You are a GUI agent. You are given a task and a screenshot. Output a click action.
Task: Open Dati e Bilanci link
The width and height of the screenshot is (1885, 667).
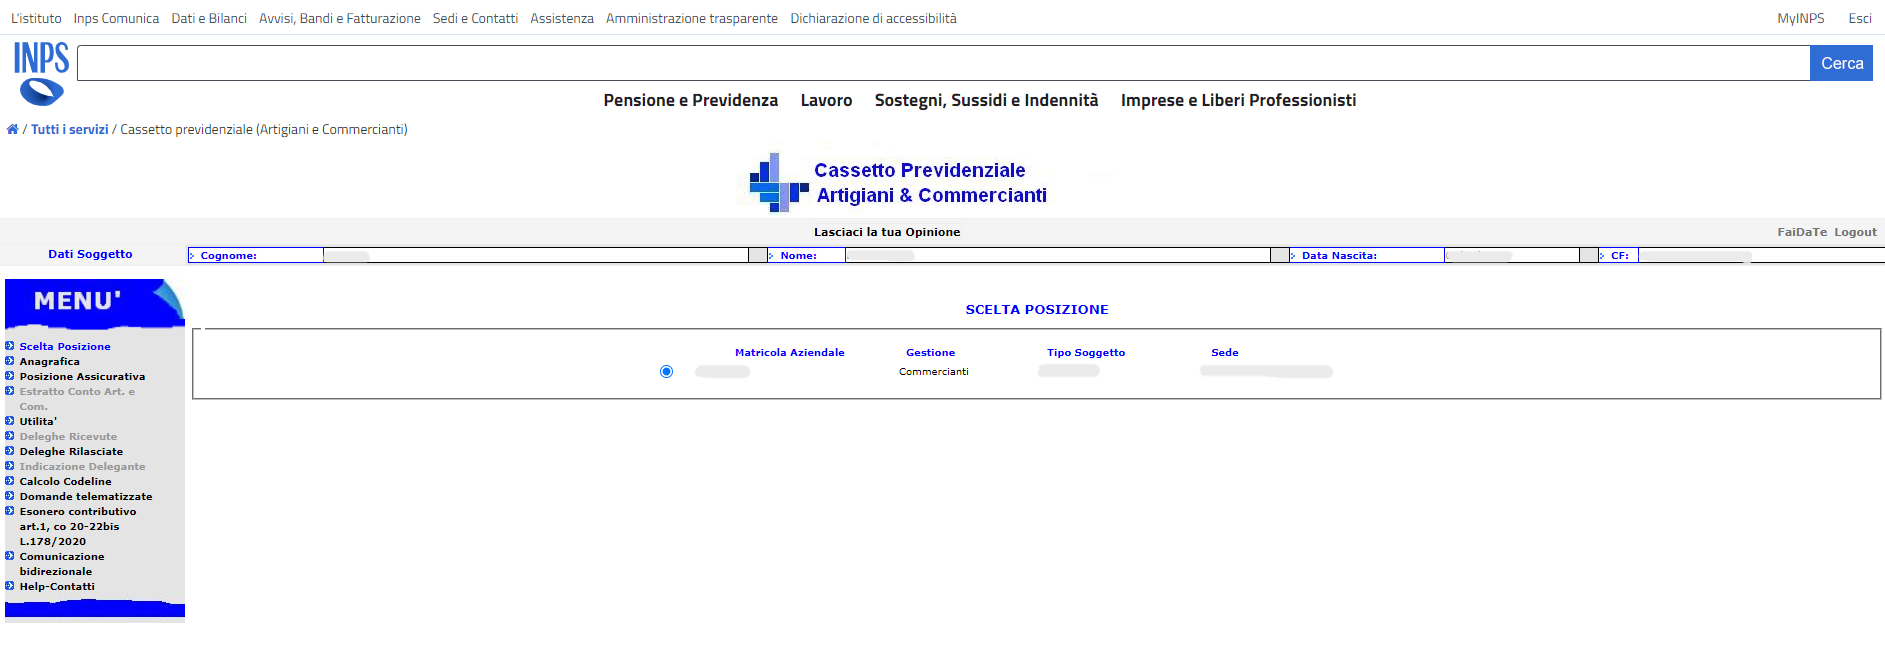pyautogui.click(x=209, y=18)
